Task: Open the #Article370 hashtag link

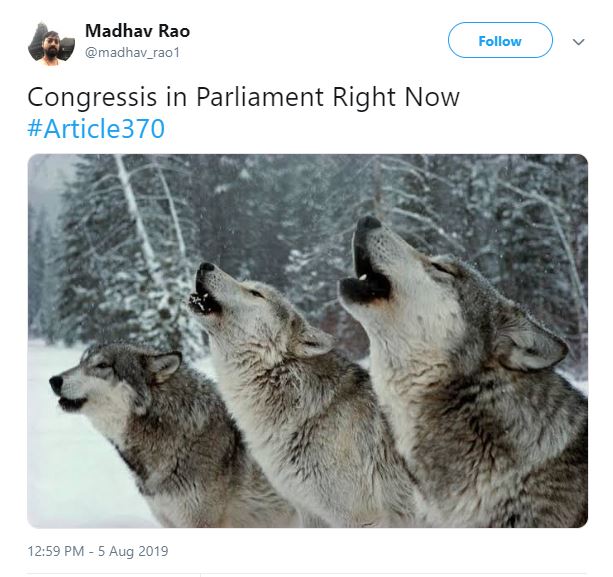Action: pyautogui.click(x=96, y=128)
